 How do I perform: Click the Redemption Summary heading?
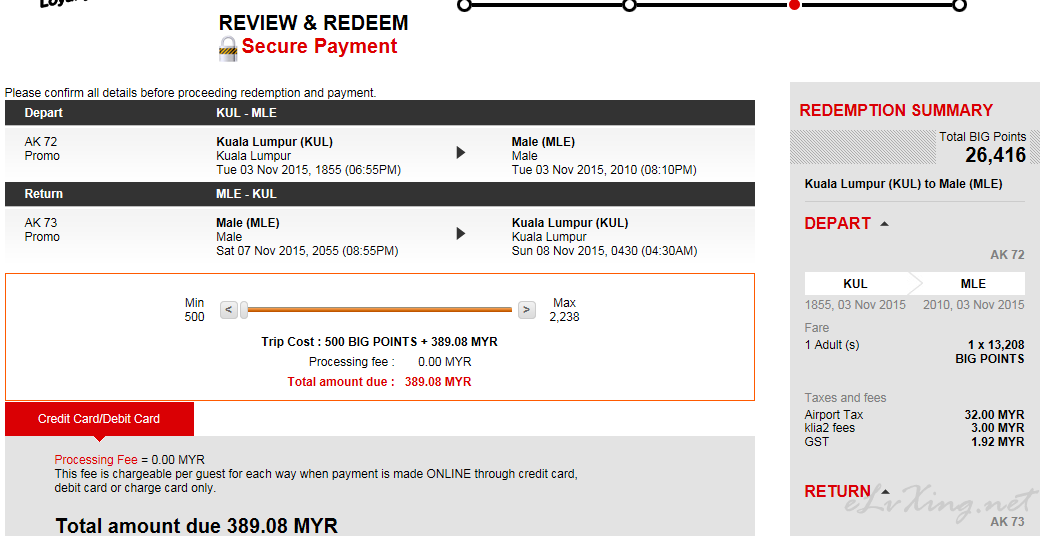coord(896,110)
